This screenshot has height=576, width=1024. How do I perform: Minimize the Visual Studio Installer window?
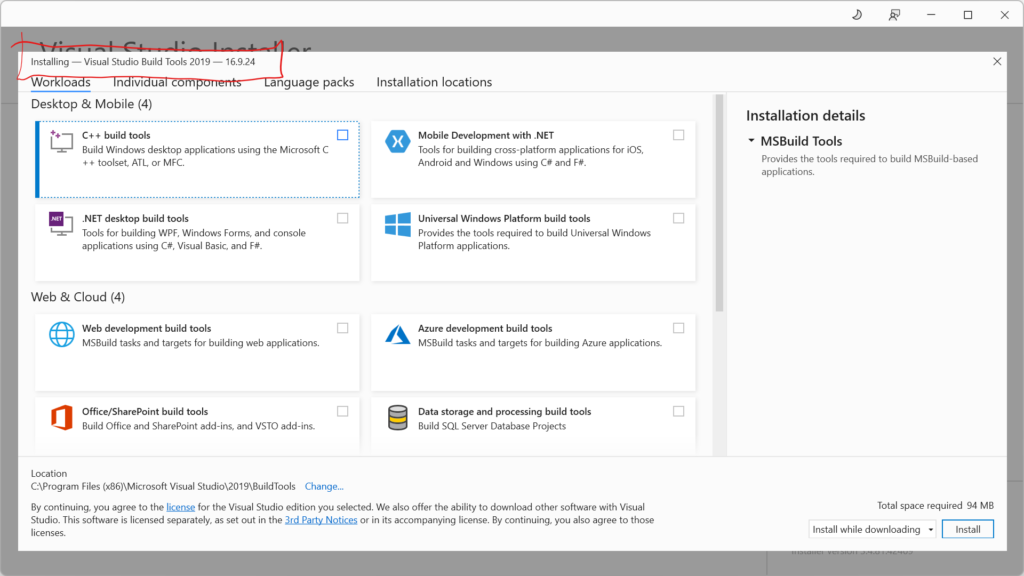[931, 14]
